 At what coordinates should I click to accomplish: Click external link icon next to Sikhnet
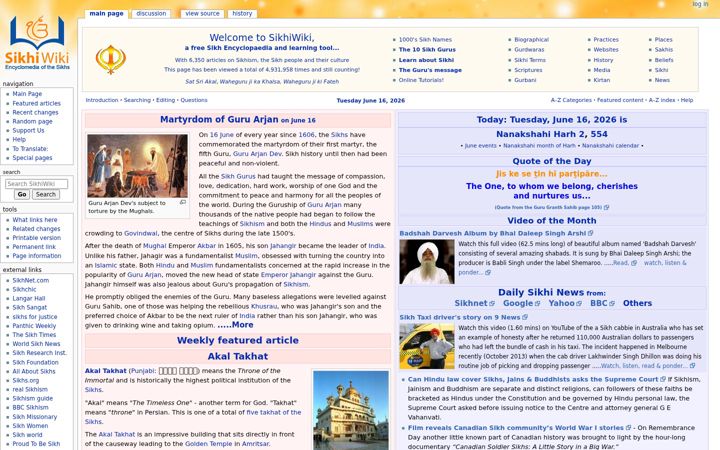[492, 304]
